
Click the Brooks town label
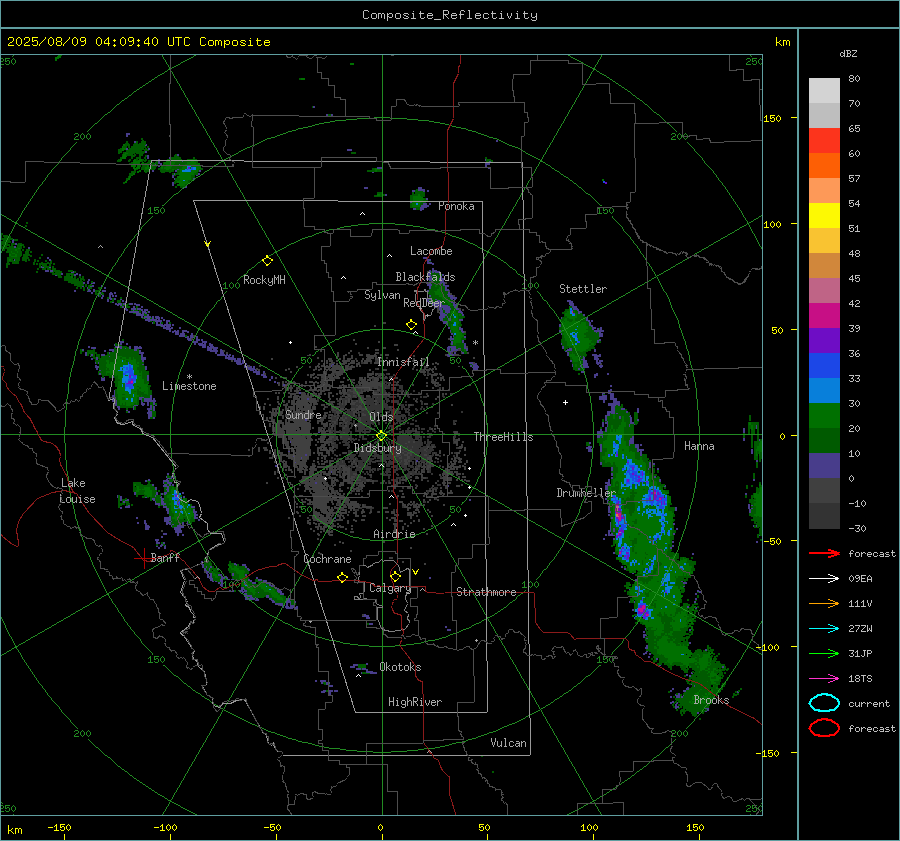click(711, 700)
